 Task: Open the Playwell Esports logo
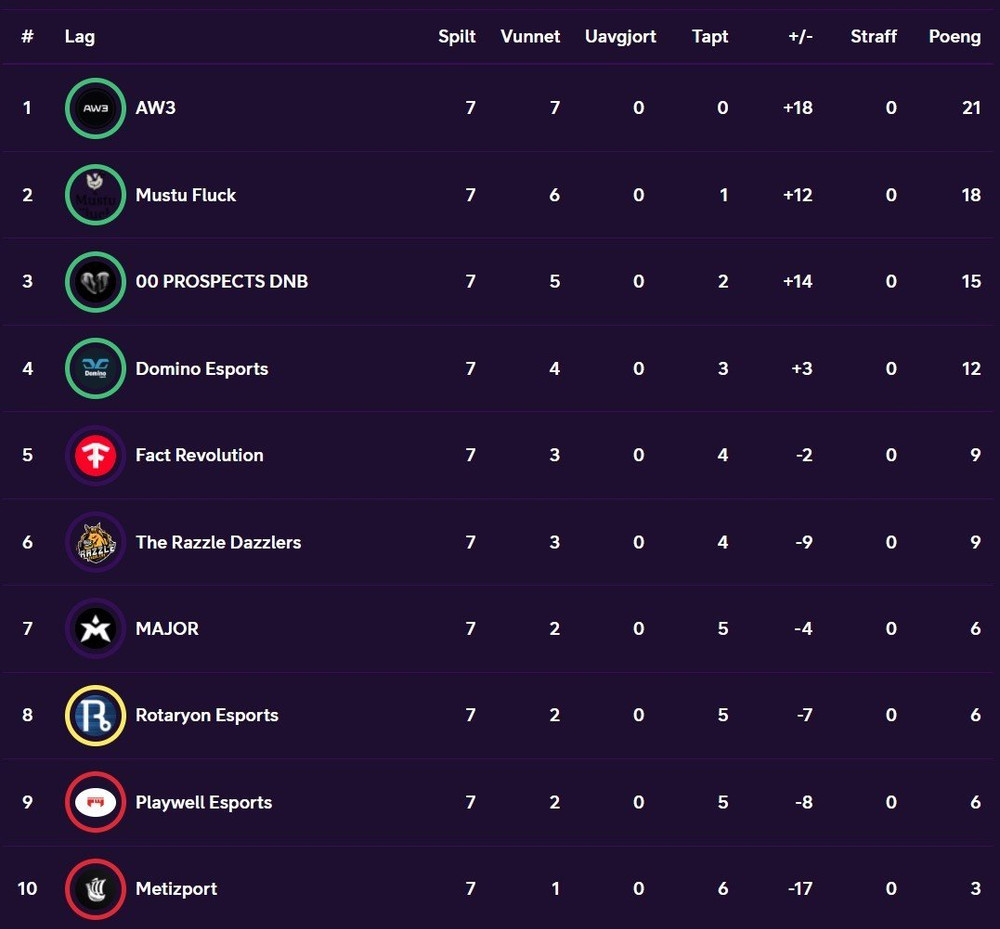point(95,802)
